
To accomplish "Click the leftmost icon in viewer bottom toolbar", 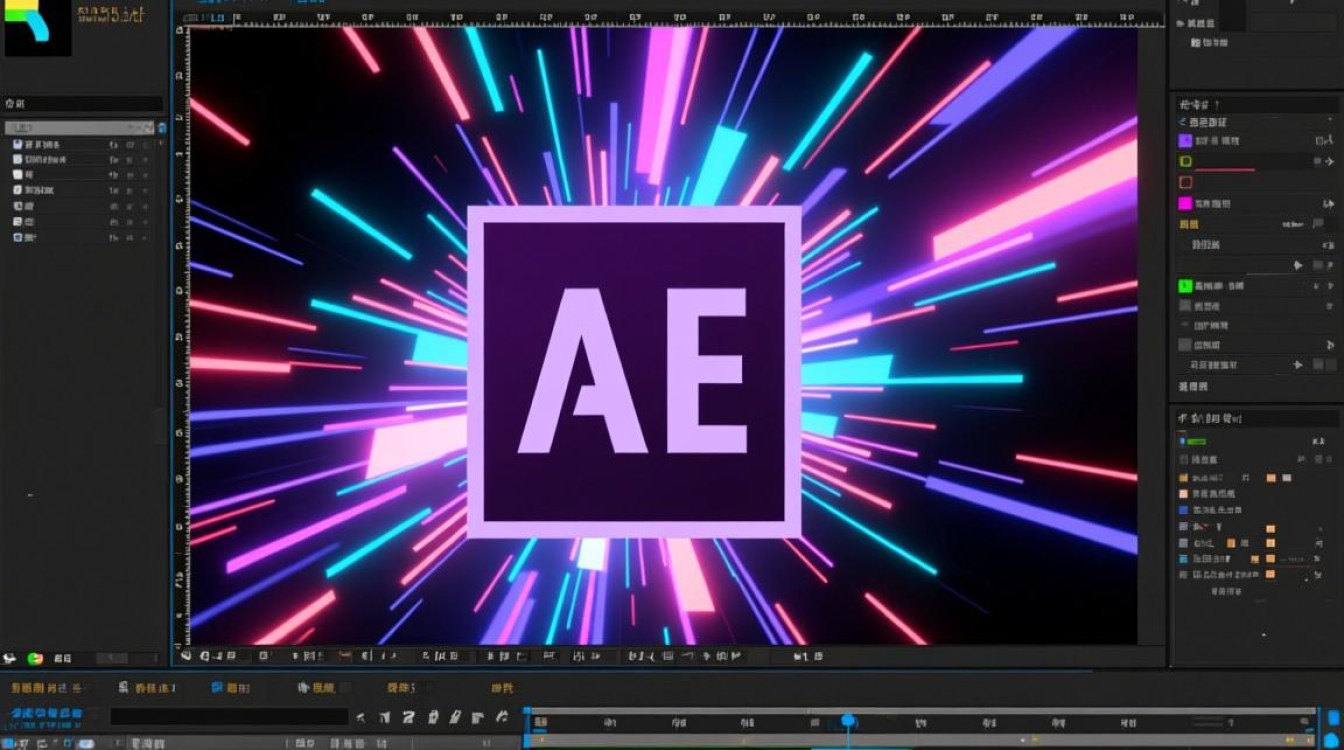I will tap(185, 657).
